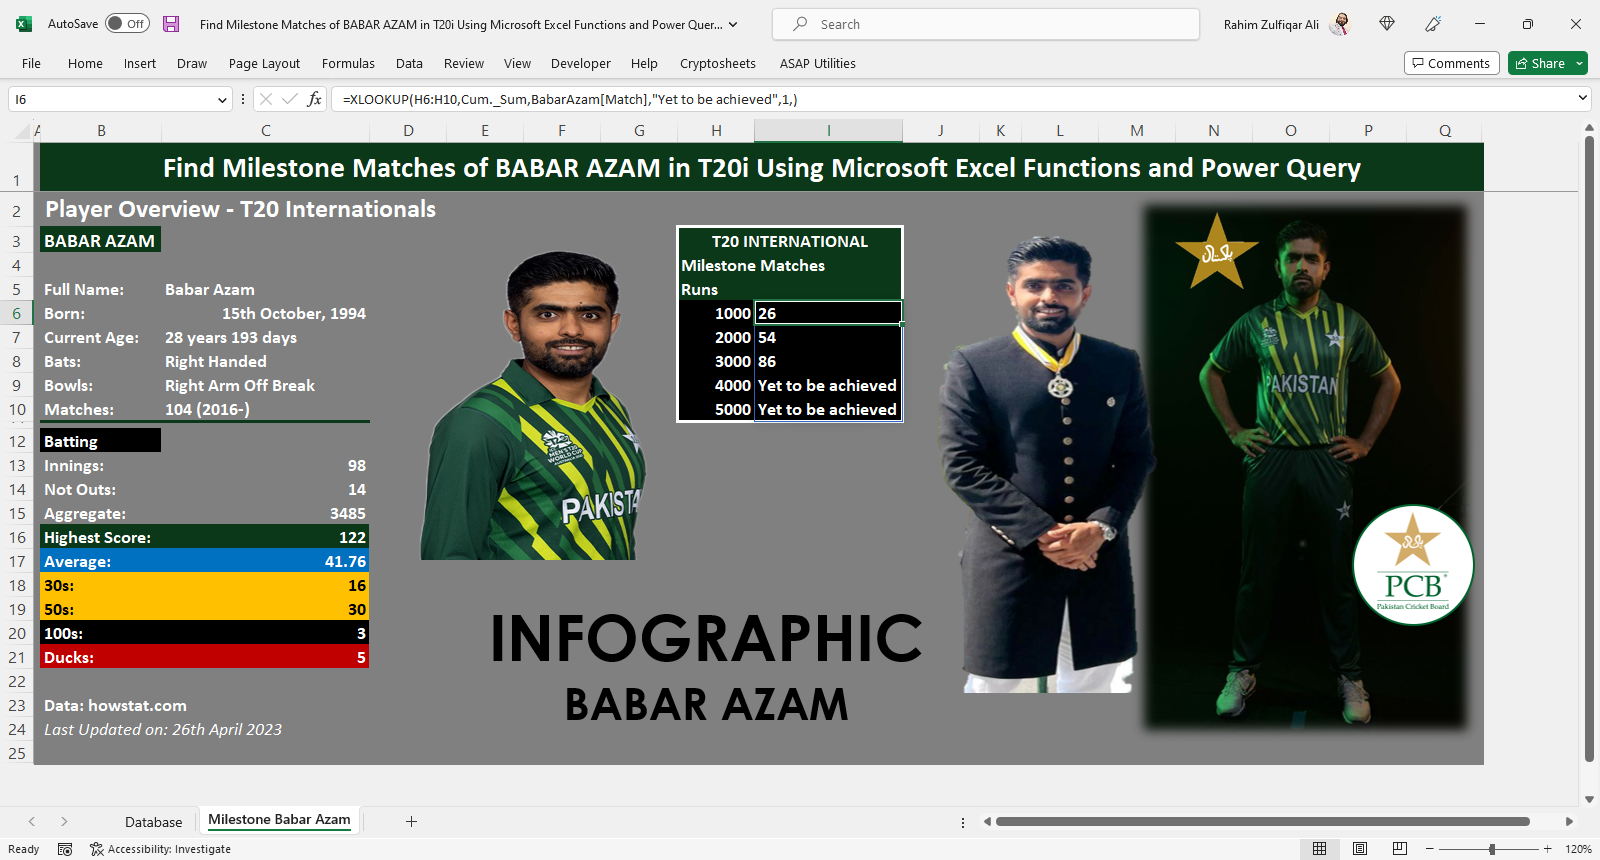Viewport: 1600px width, 860px height.
Task: Open the File menu
Action: coord(32,63)
